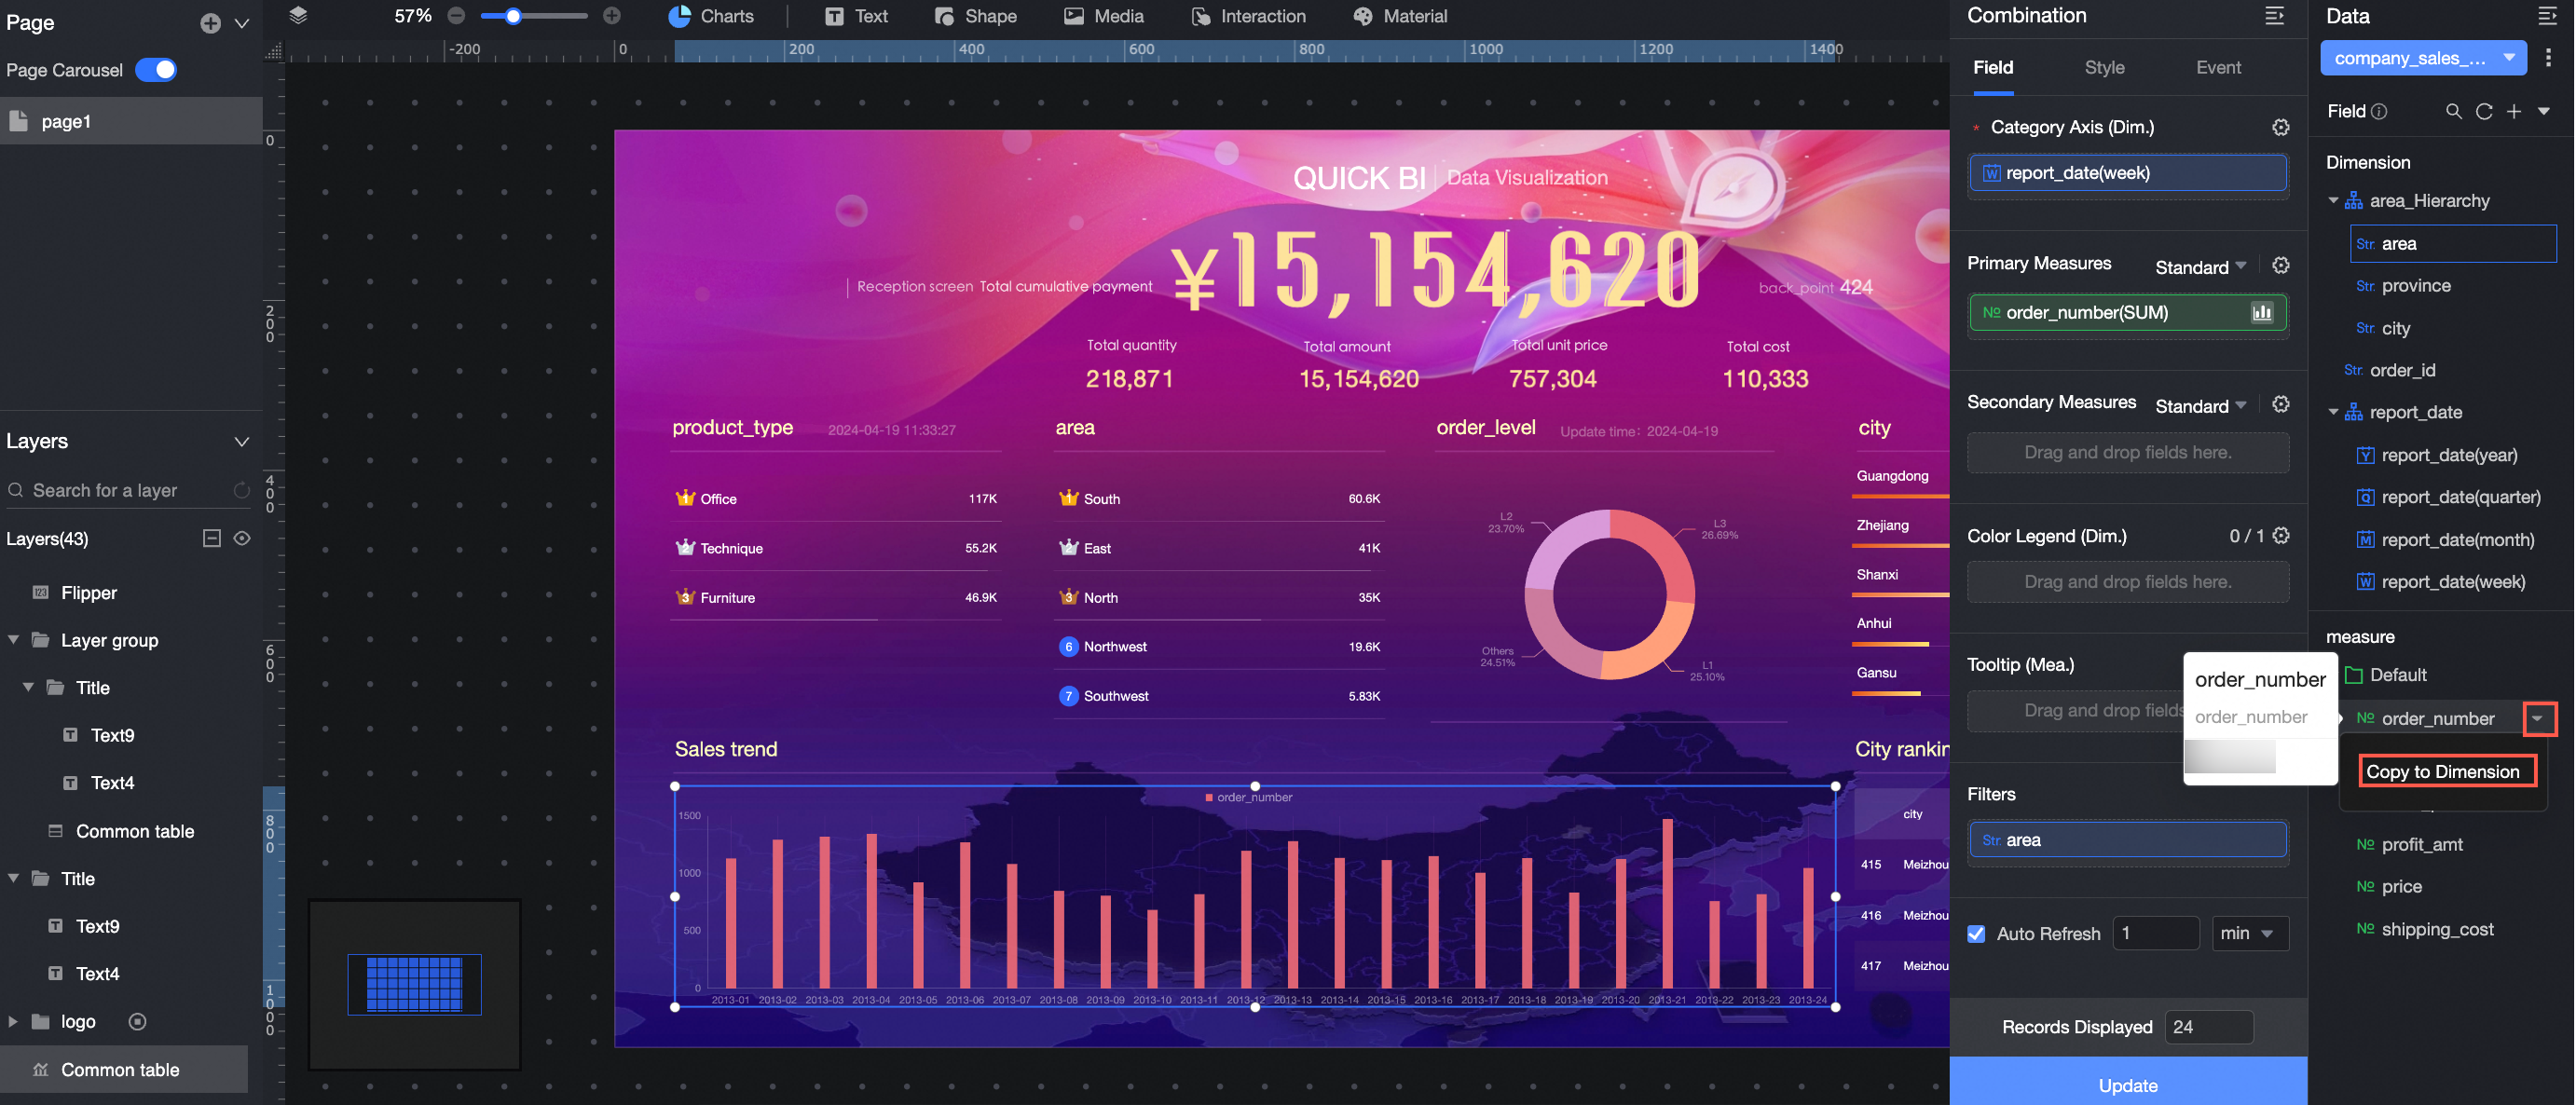Screen dimensions: 2576x1105
Task: Click the layers stack icon in toolbar
Action: (298, 16)
